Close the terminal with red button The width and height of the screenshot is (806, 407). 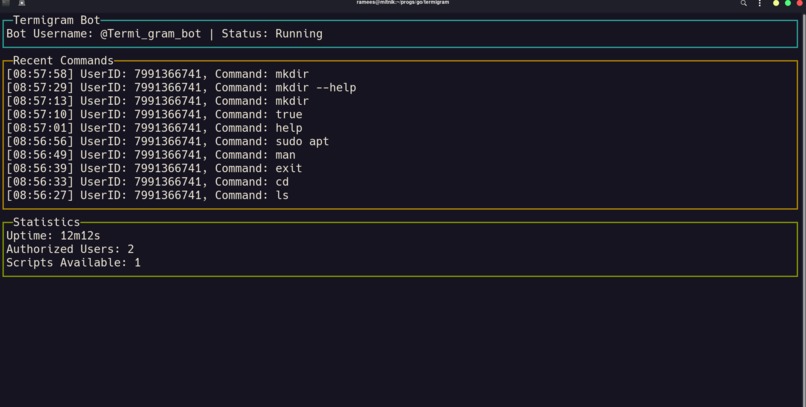coord(800,3)
